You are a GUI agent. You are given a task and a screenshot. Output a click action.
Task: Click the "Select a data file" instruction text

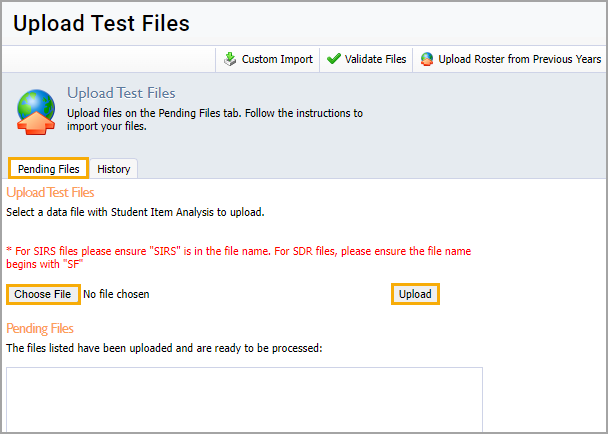[135, 213]
